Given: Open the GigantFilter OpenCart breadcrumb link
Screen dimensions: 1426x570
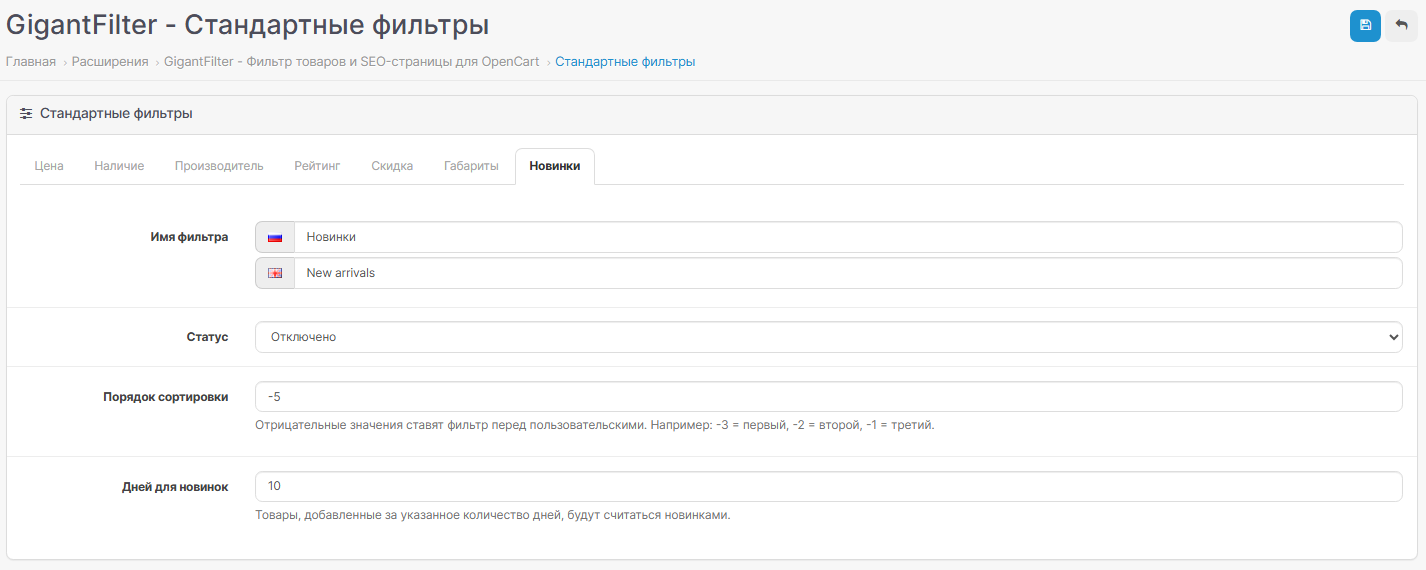Looking at the screenshot, I should coord(352,62).
